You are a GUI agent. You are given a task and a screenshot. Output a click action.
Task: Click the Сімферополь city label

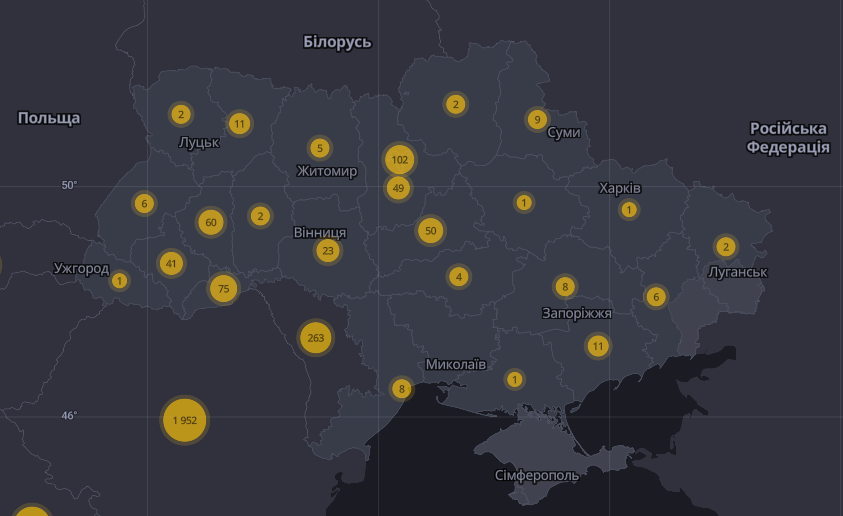[537, 476]
